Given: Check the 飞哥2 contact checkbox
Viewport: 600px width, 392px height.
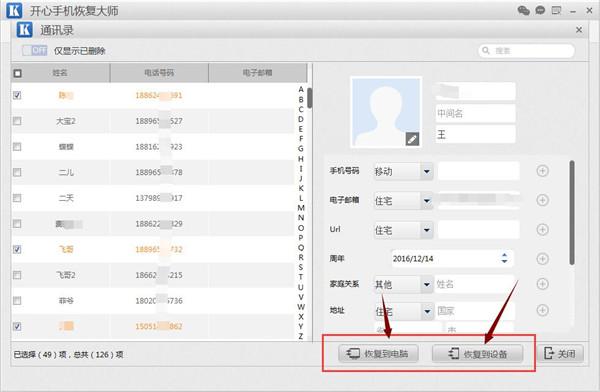Looking at the screenshot, I should click(x=17, y=275).
